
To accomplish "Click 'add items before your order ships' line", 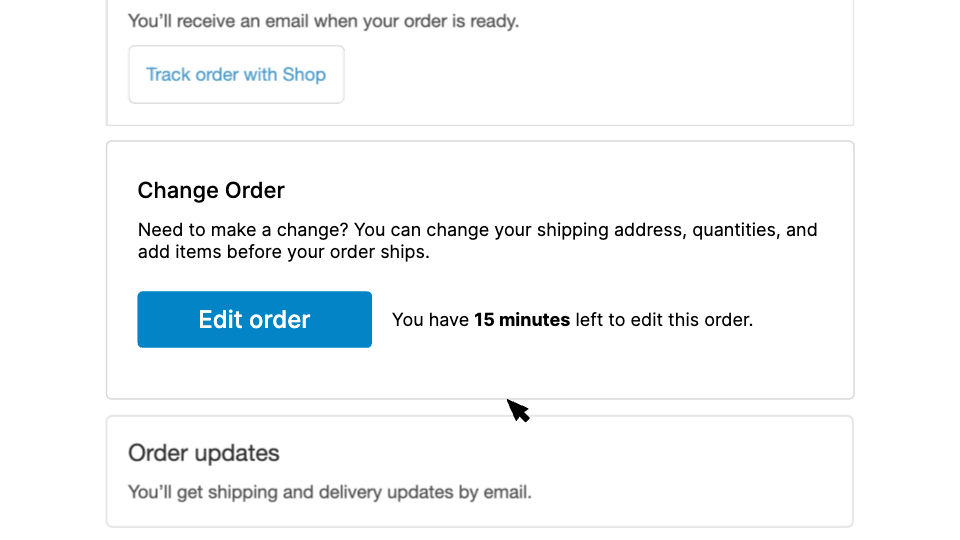I will pos(283,252).
